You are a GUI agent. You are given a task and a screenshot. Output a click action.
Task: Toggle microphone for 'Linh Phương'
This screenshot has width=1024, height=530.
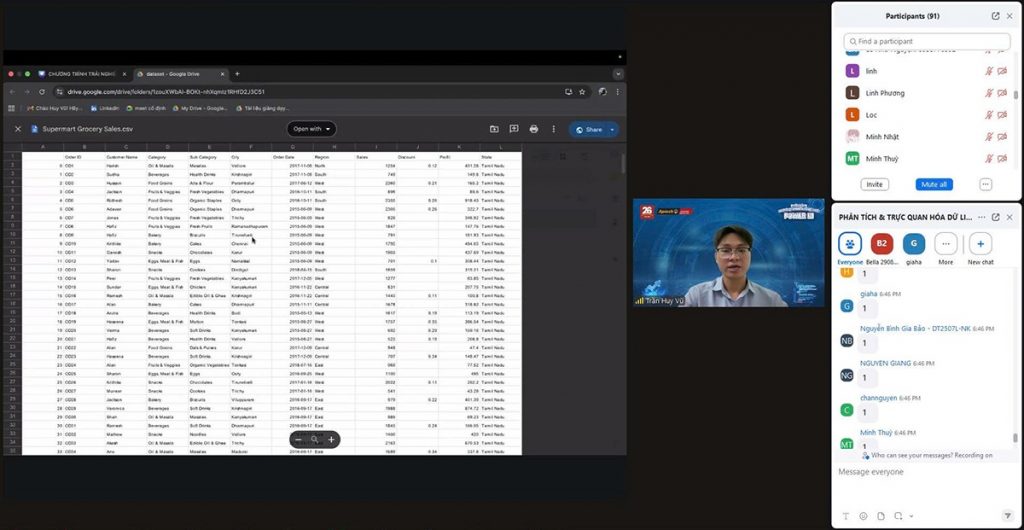(x=989, y=93)
